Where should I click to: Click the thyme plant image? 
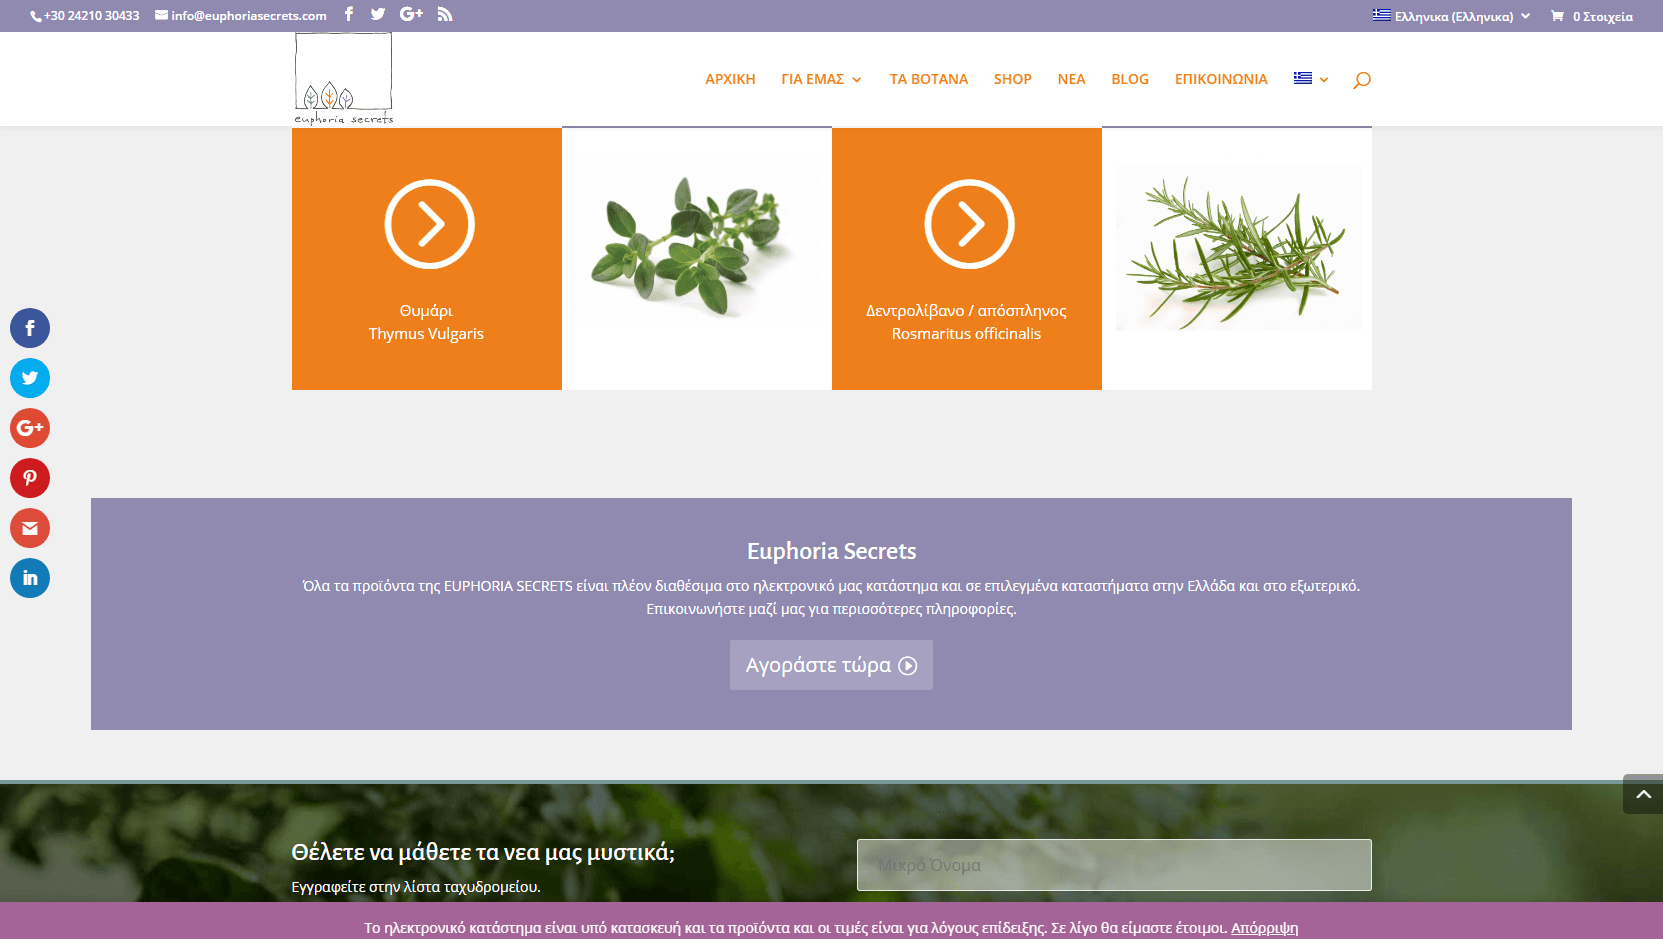697,246
